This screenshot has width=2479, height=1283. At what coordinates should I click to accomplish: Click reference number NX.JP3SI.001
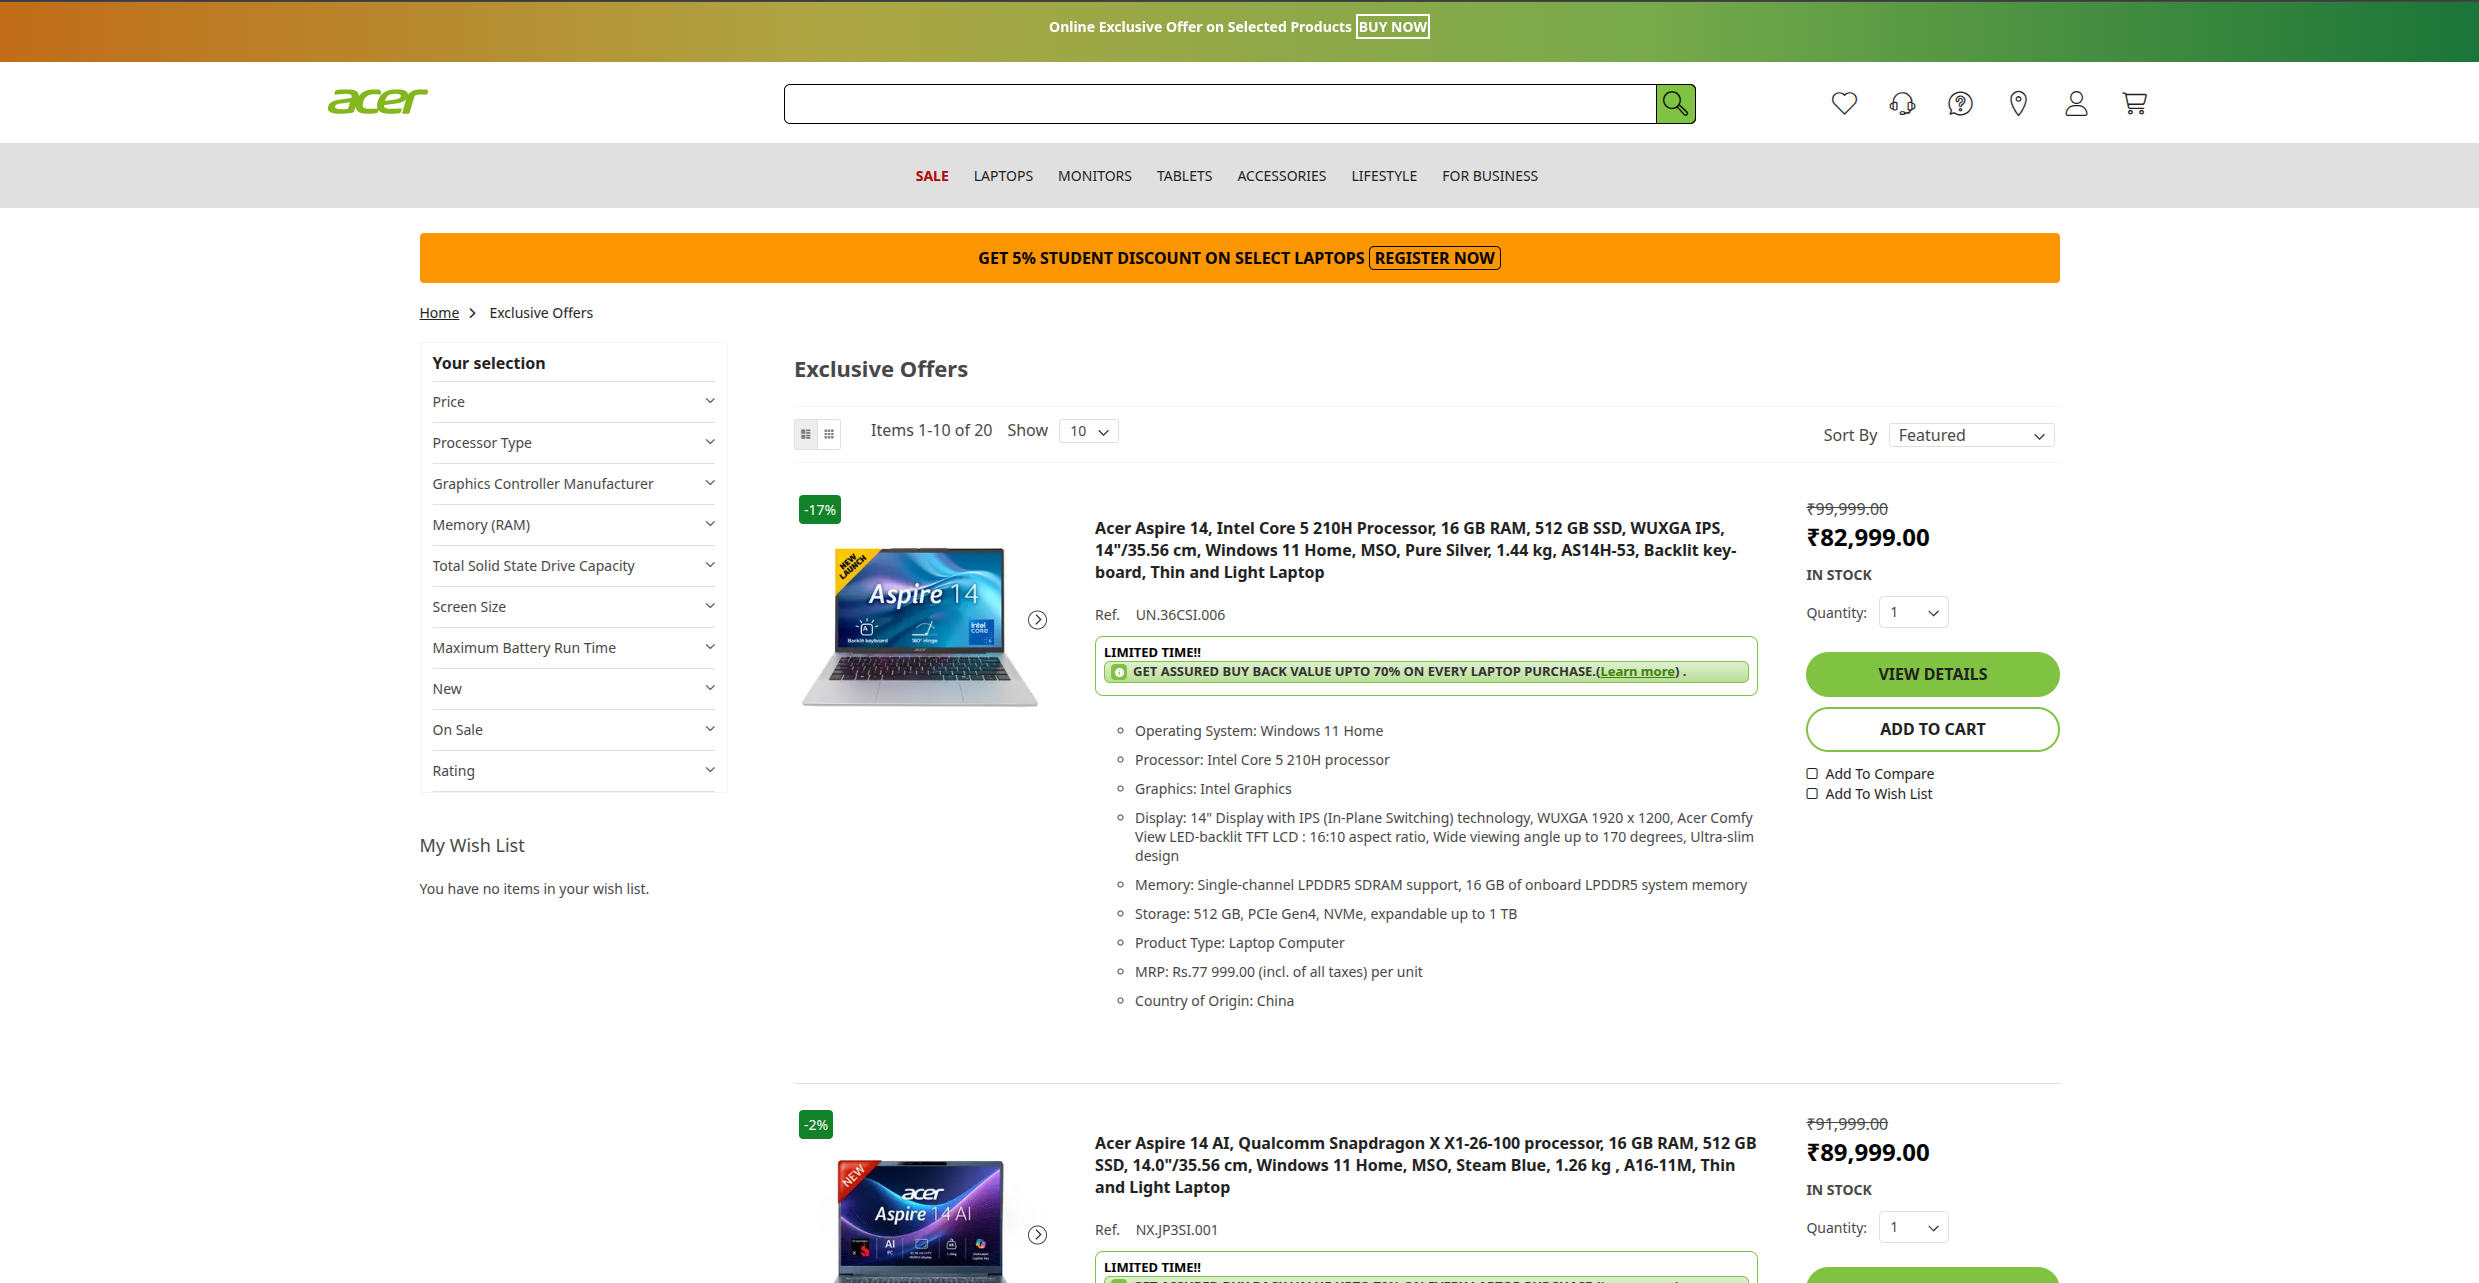[1176, 1230]
